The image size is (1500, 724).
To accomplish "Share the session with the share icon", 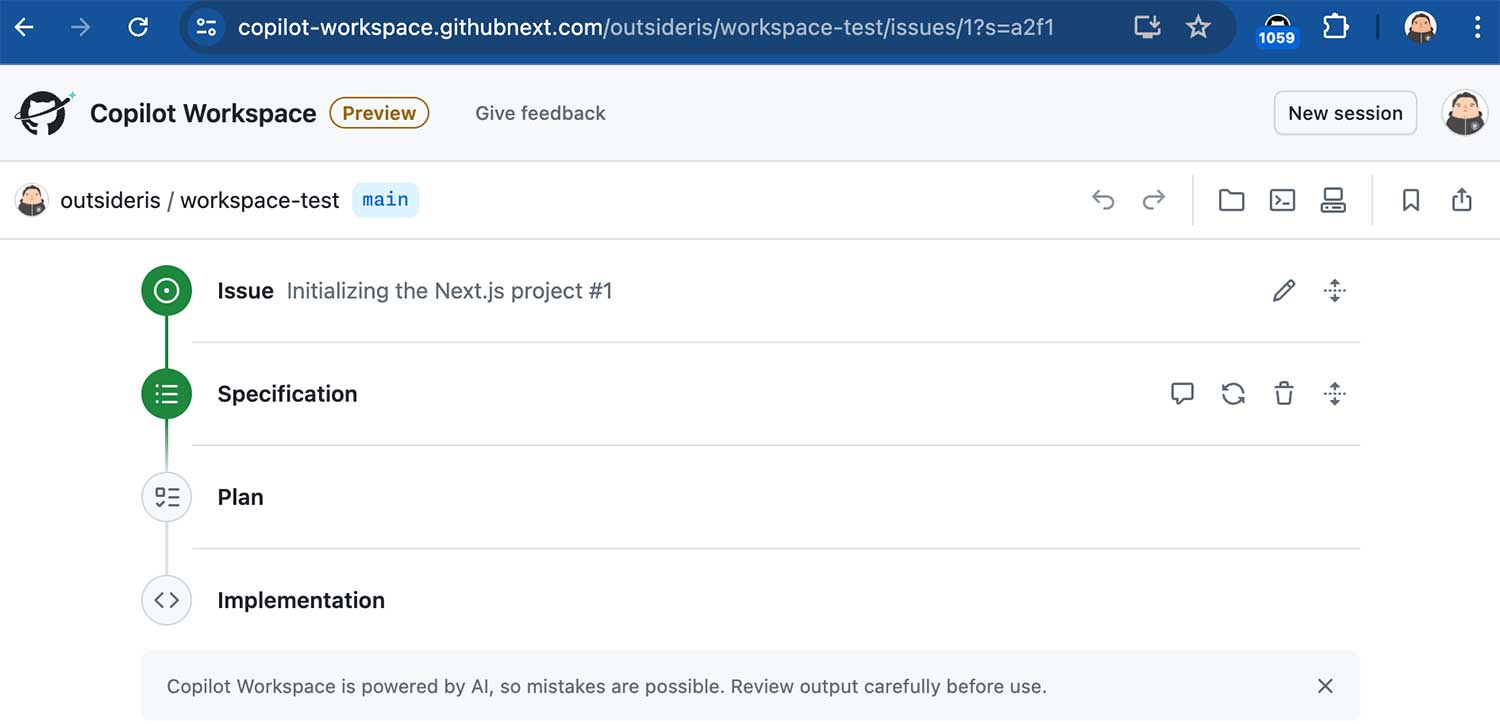I will click(1462, 200).
